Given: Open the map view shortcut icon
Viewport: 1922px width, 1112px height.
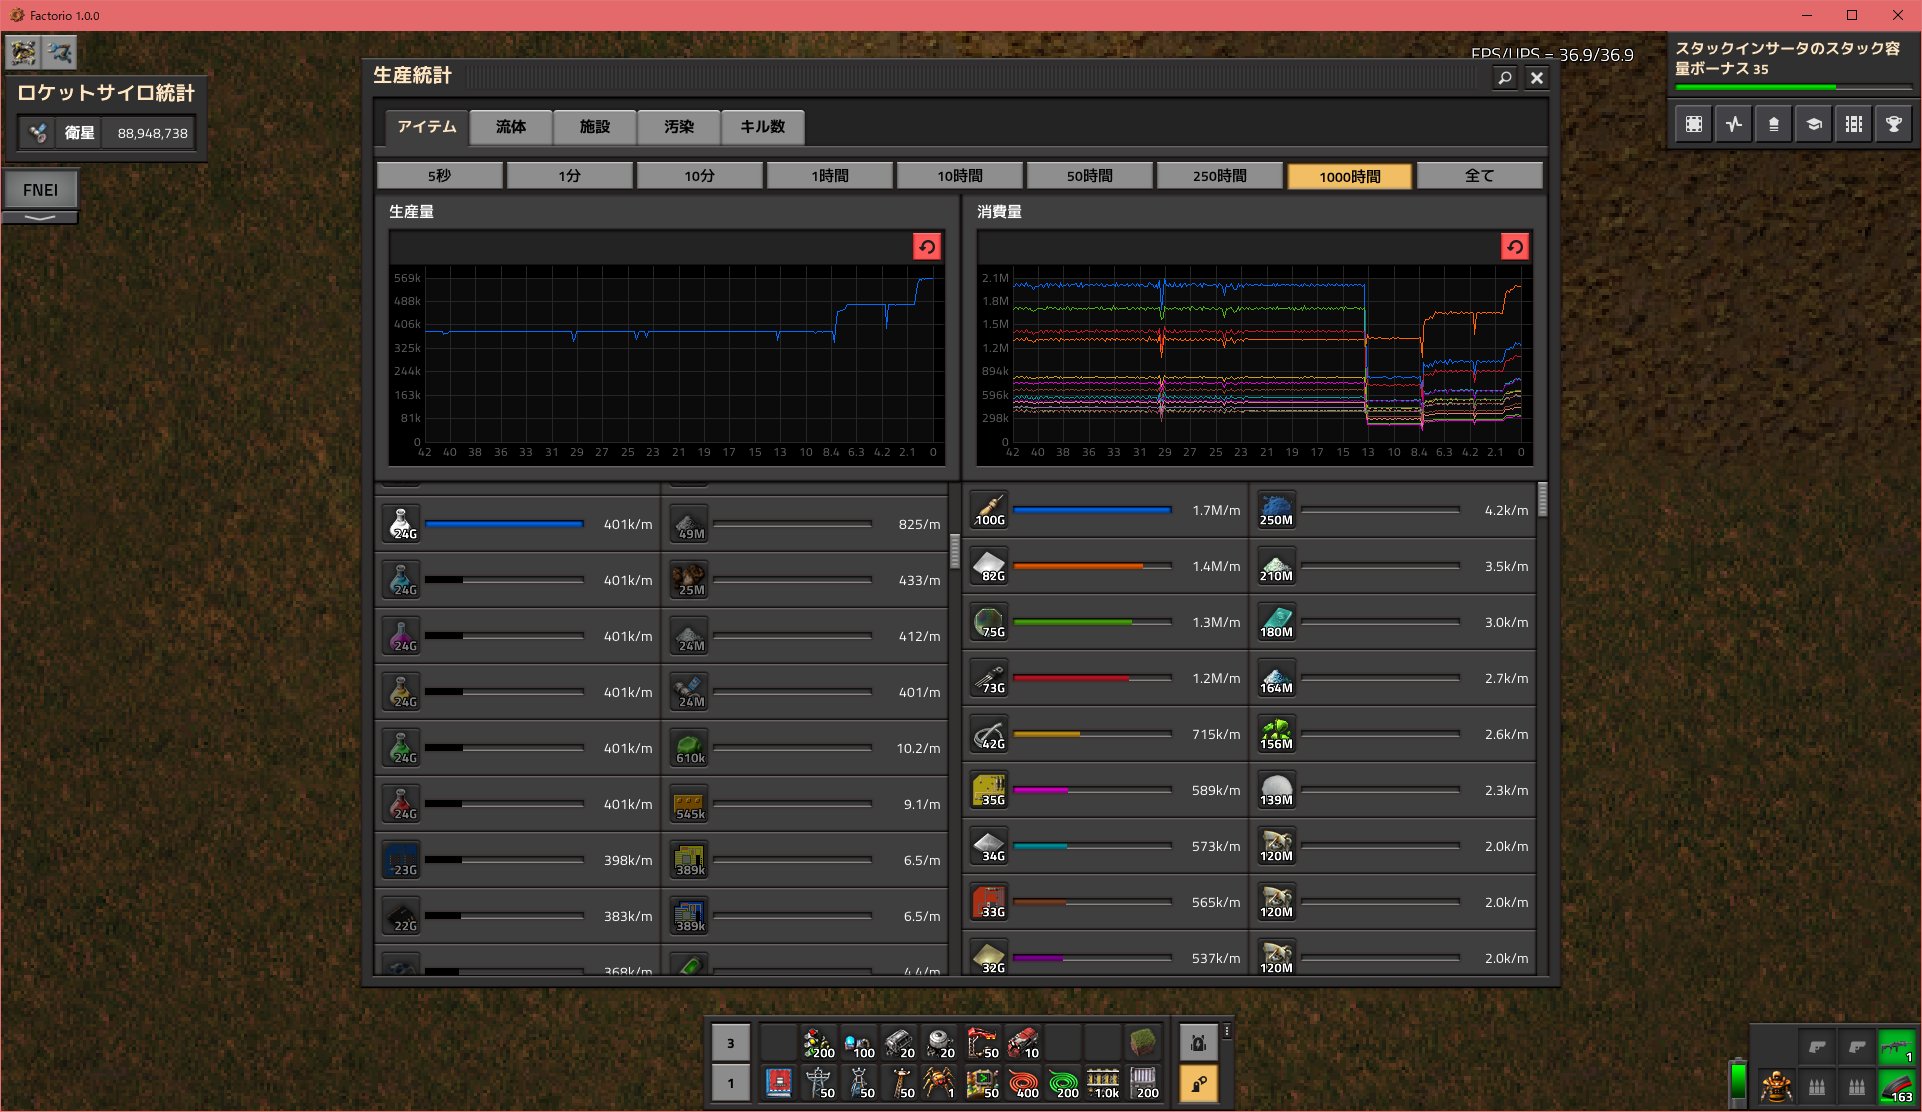Looking at the screenshot, I should (1694, 125).
